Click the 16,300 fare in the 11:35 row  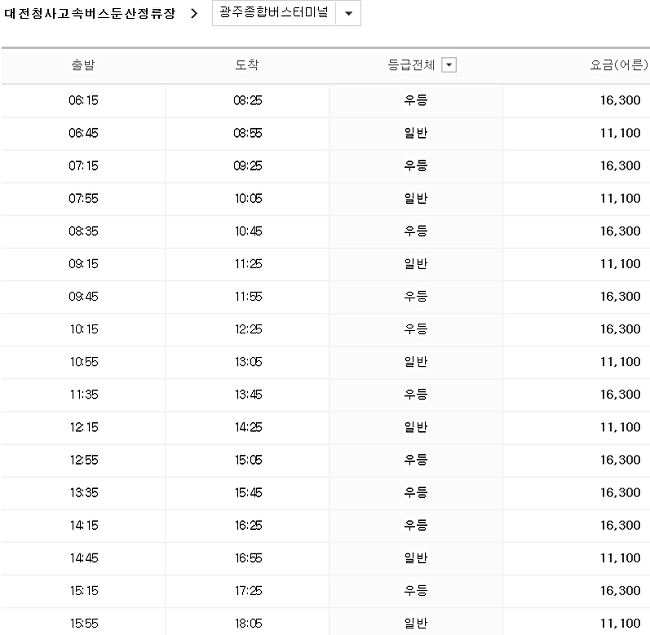click(621, 395)
